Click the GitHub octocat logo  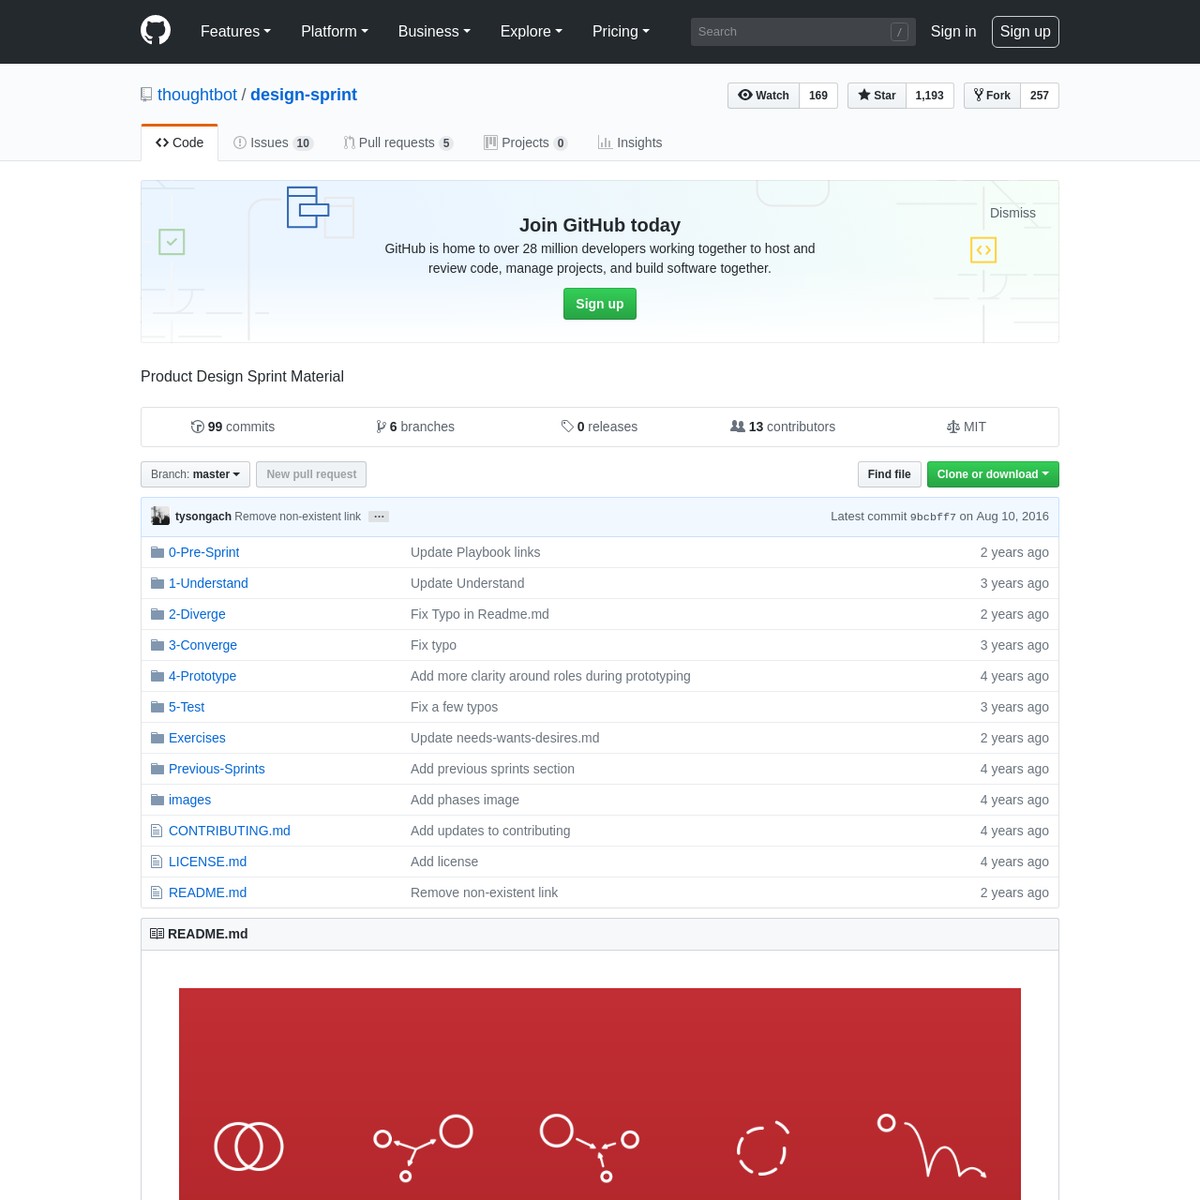(x=156, y=31)
